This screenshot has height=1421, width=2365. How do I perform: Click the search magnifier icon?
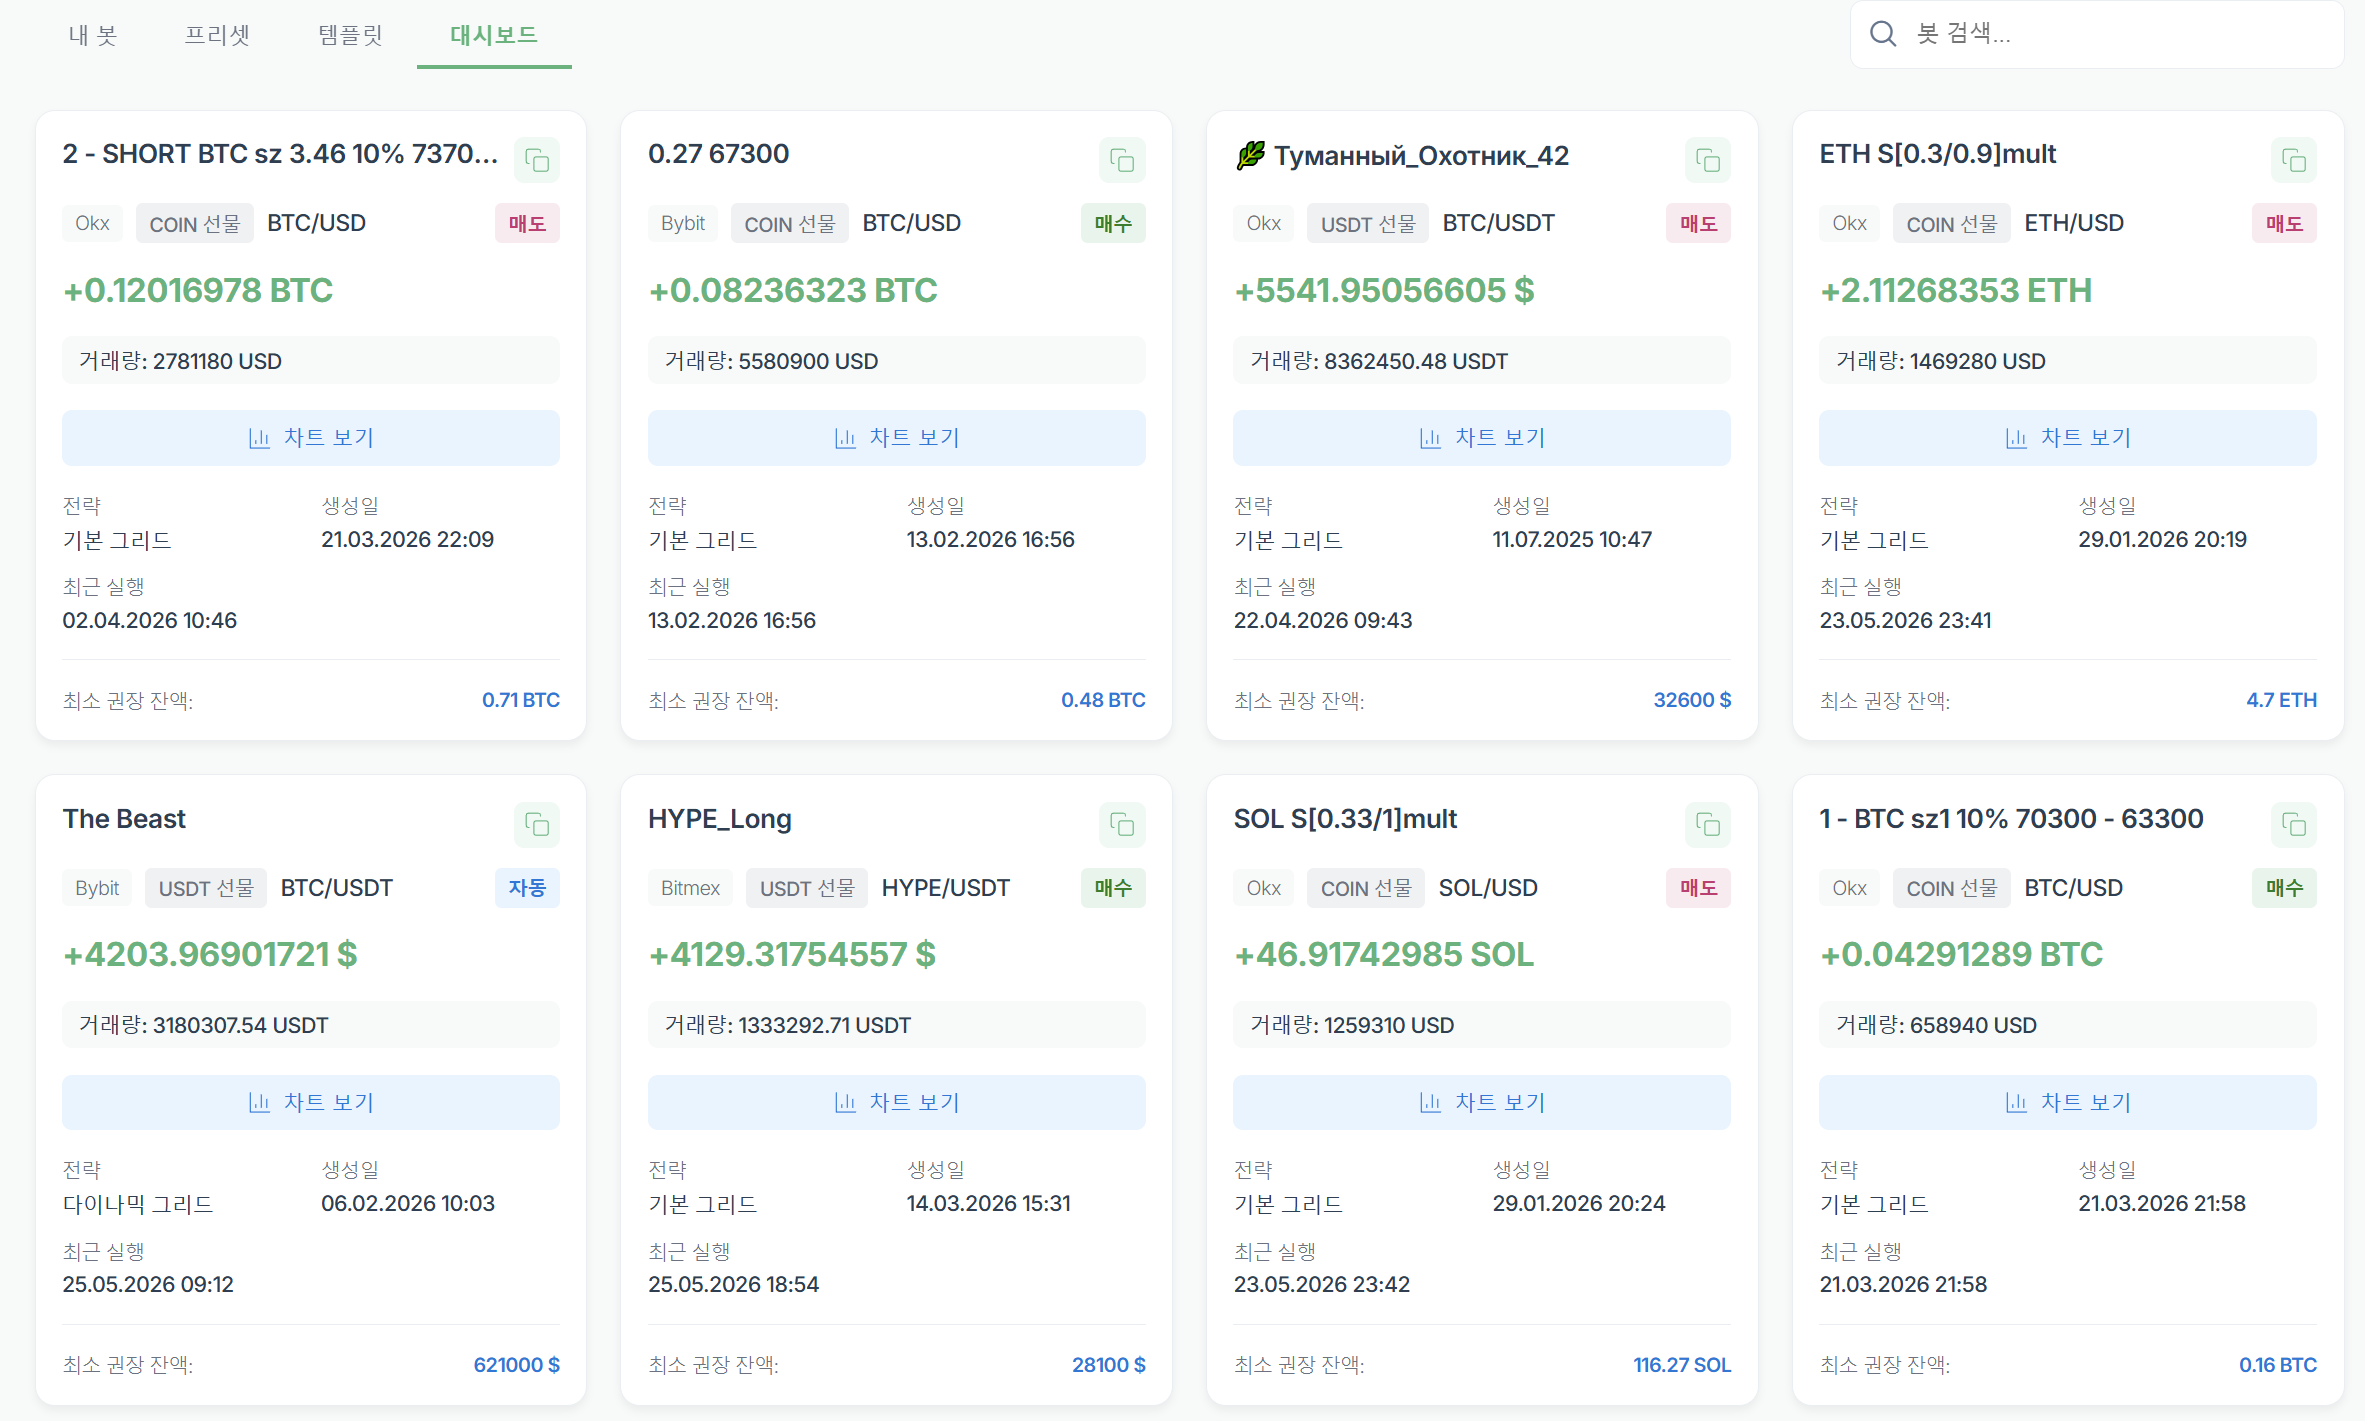tap(1883, 34)
